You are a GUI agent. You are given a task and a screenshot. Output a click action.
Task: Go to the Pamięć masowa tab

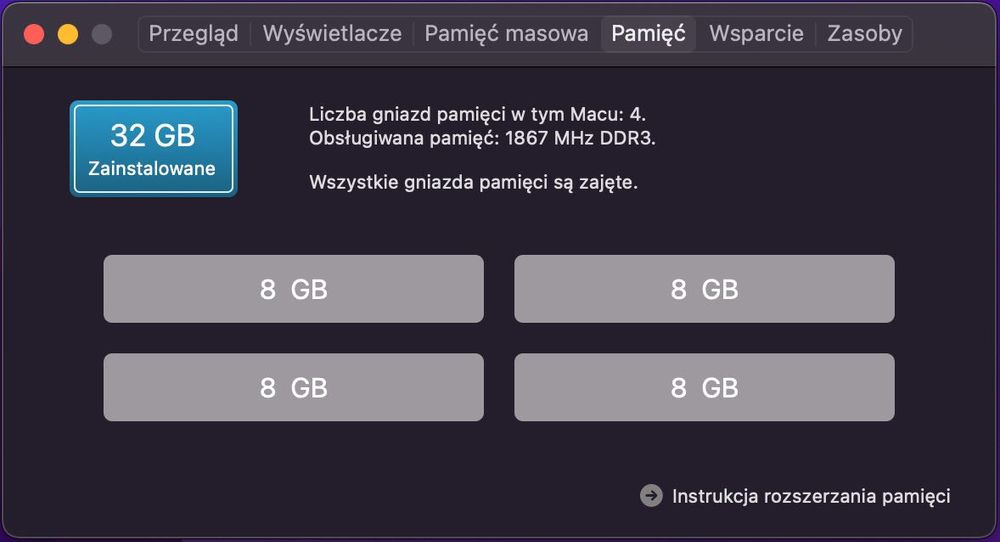click(x=506, y=33)
